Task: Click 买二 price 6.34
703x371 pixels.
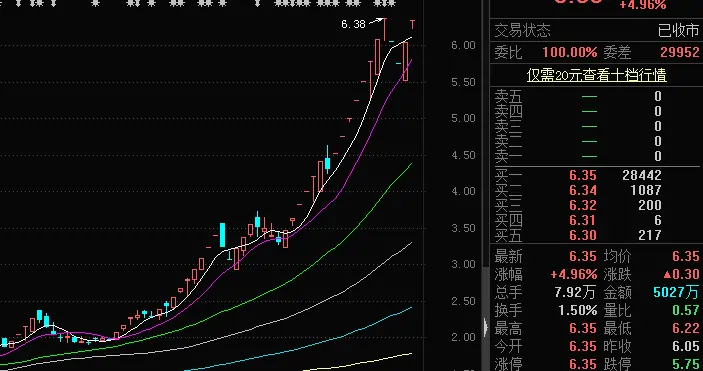Action: pos(583,190)
